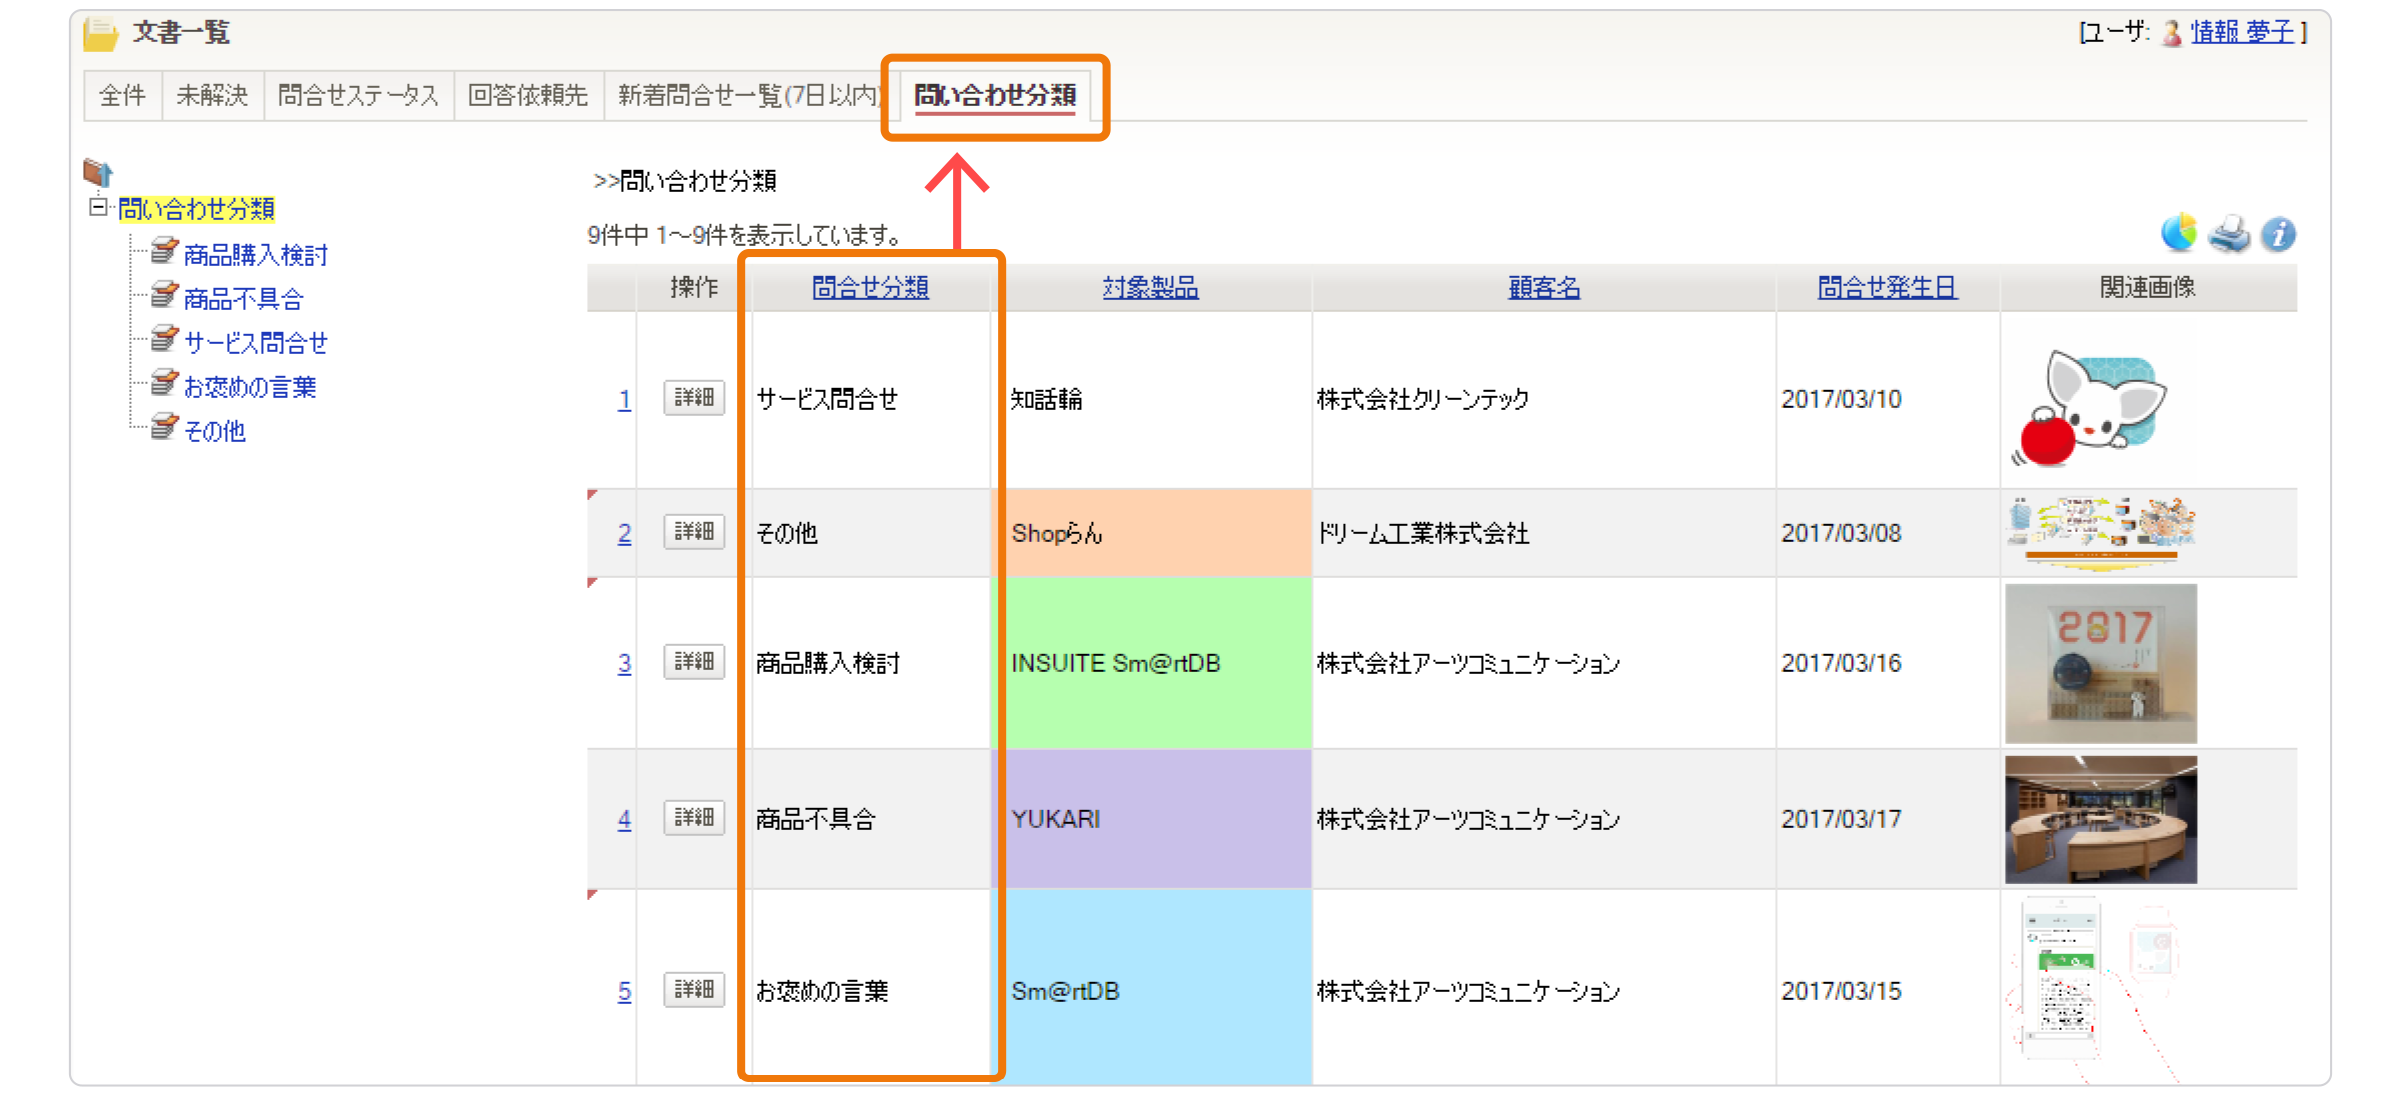Click the document stack icon beside お褒めの言葉
This screenshot has width=2400, height=1096.
click(163, 383)
